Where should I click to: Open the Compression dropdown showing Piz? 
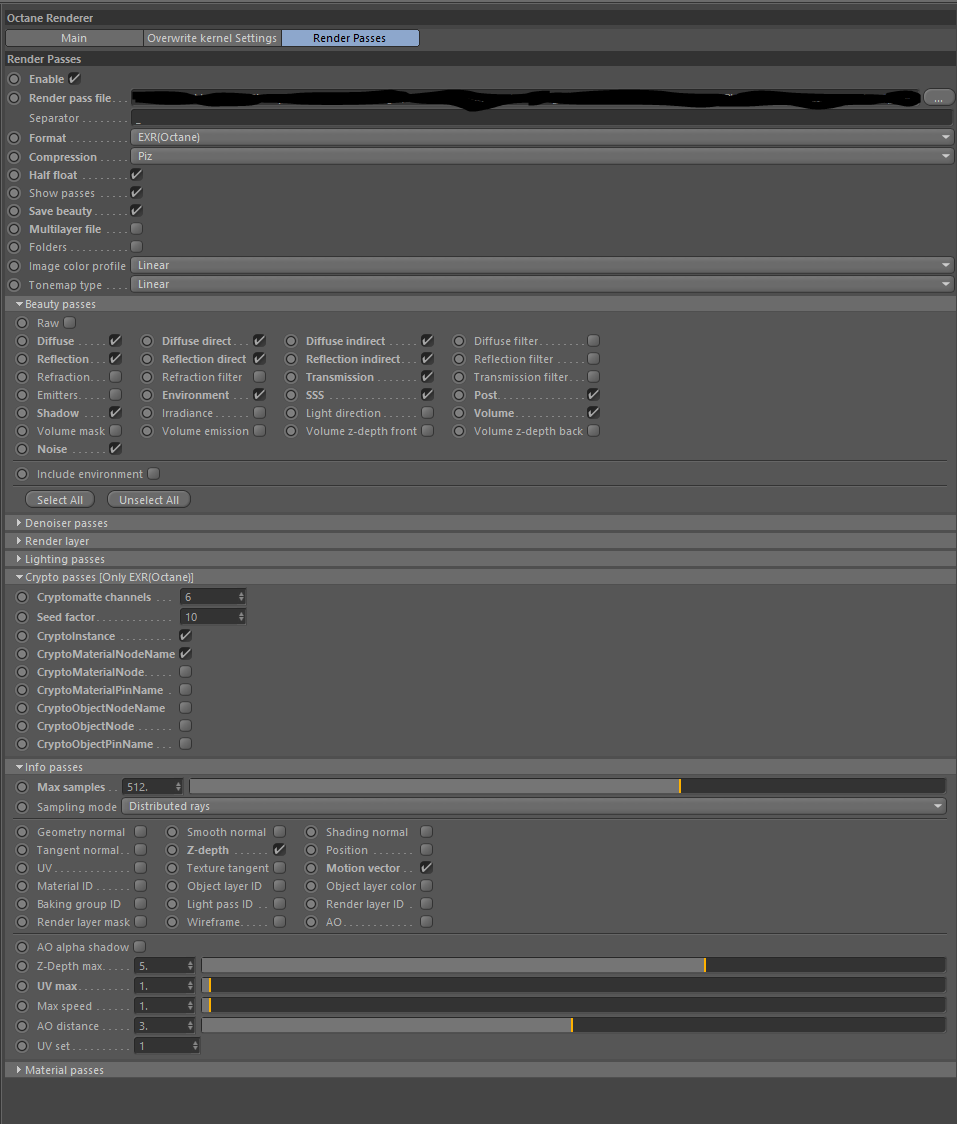coord(542,156)
